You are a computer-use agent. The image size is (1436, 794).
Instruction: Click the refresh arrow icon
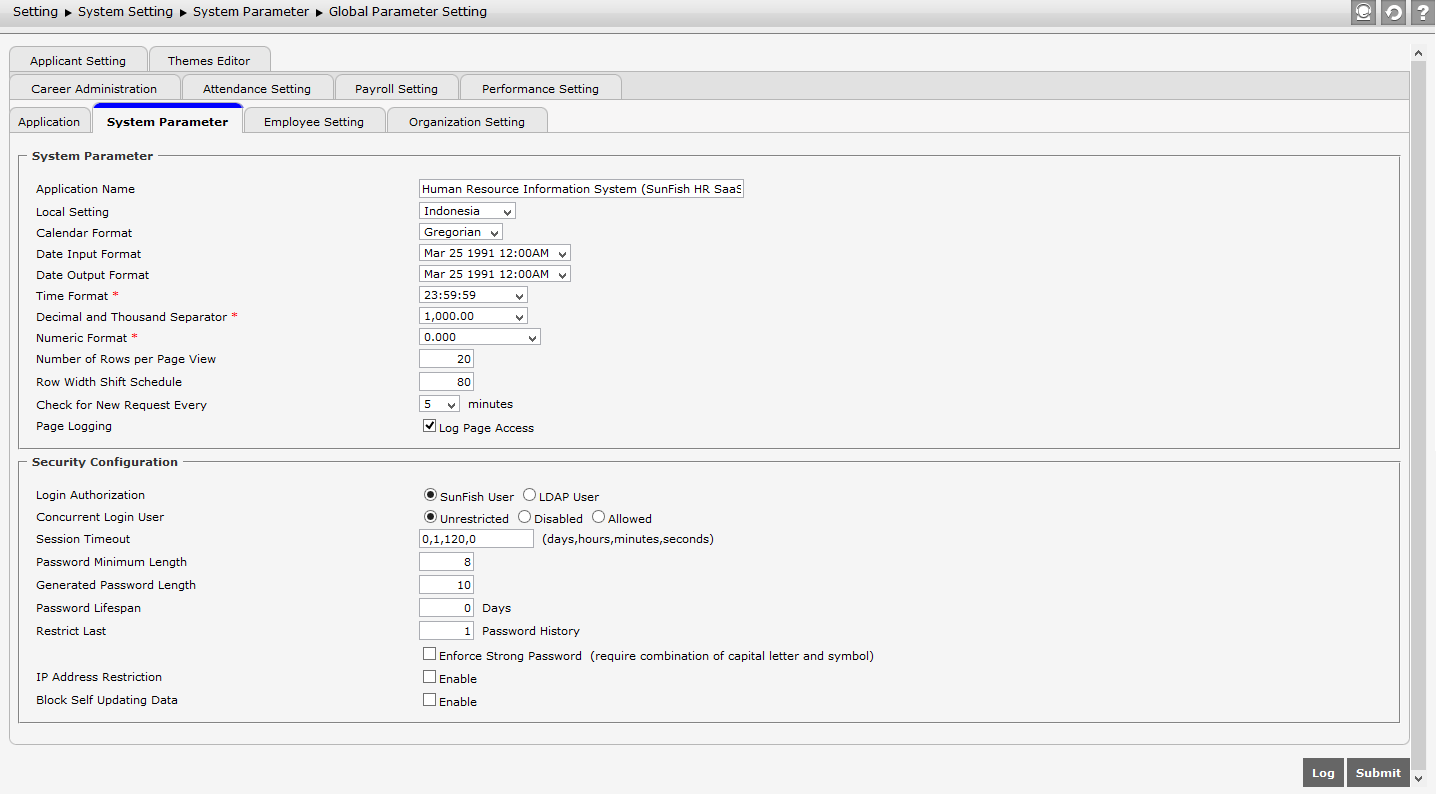(x=1393, y=13)
